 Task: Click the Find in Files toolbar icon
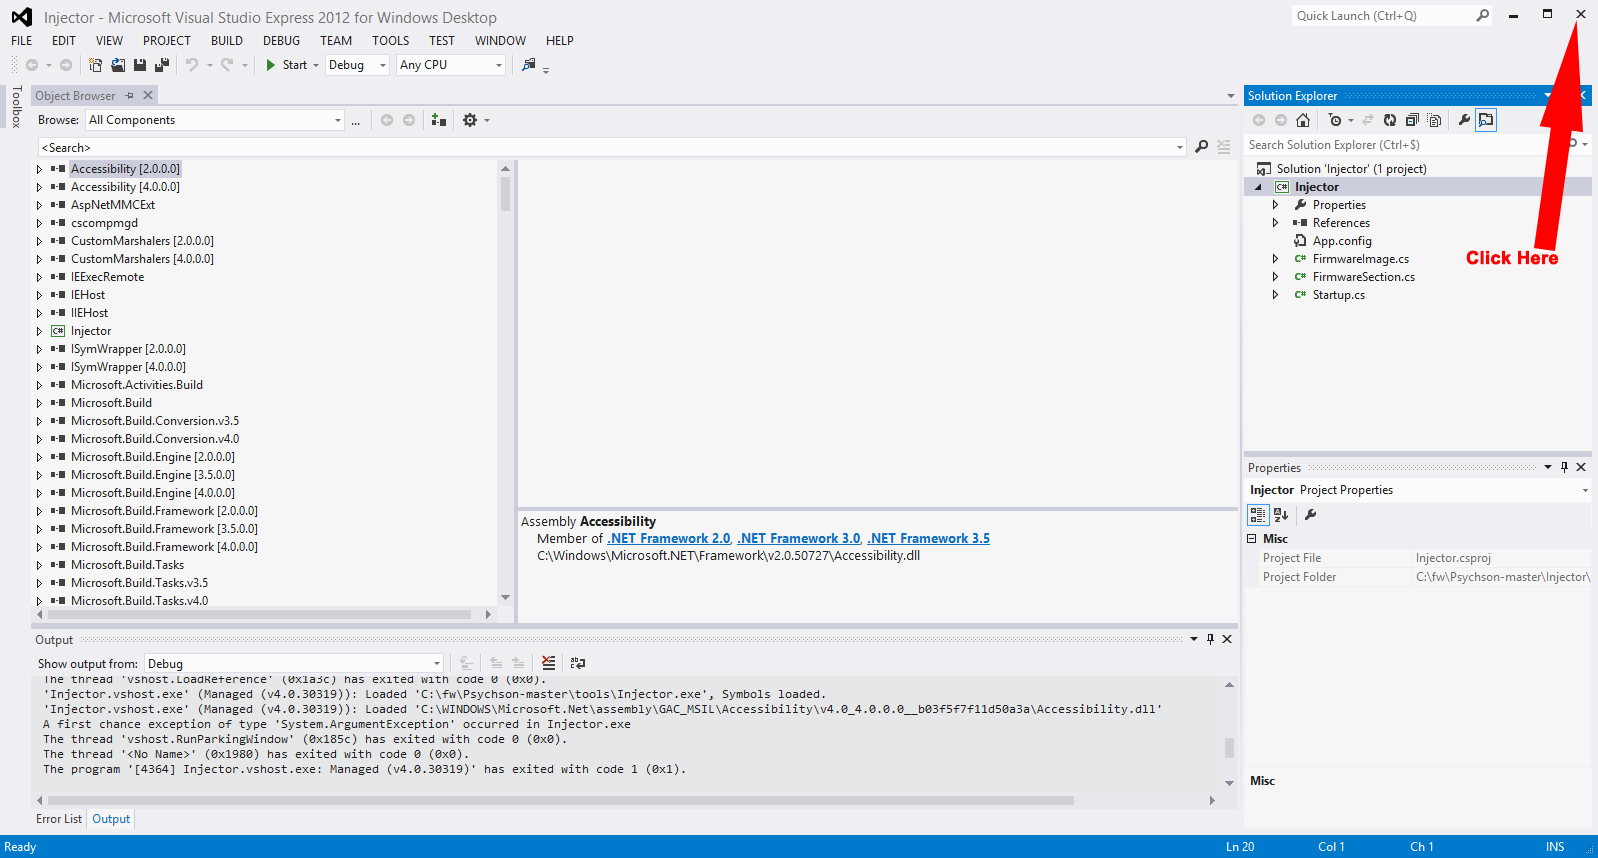[x=529, y=65]
